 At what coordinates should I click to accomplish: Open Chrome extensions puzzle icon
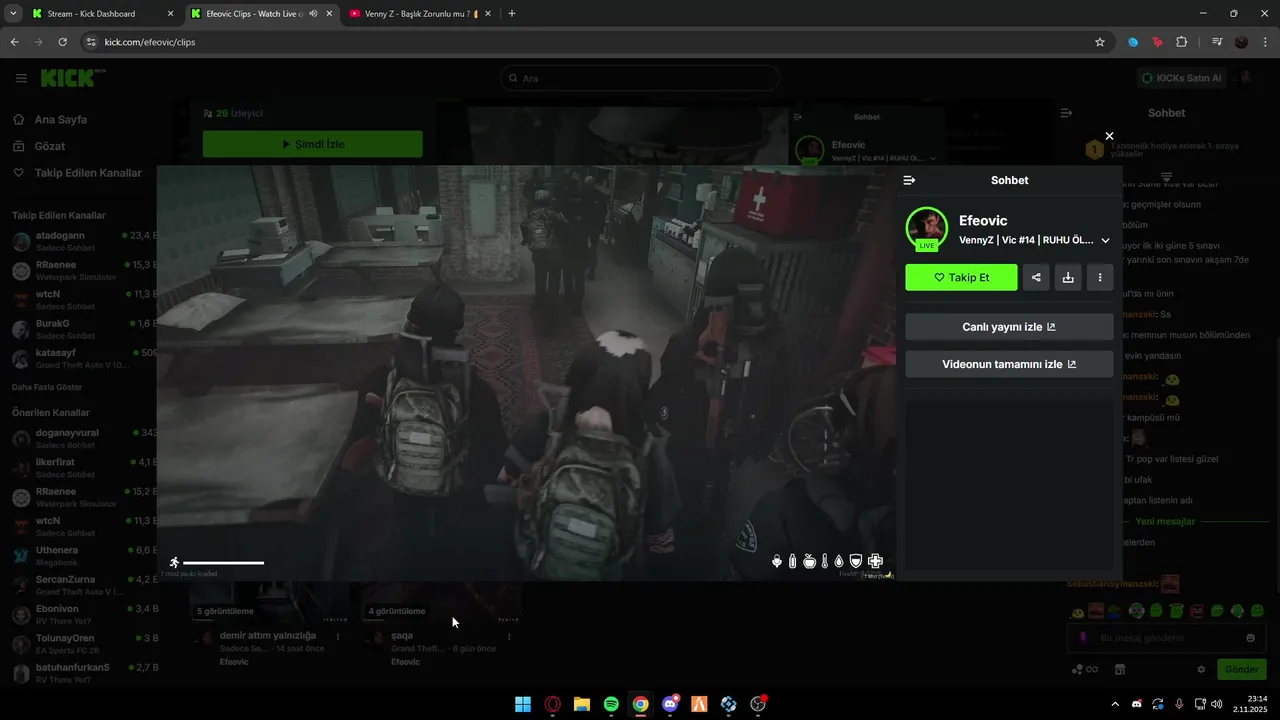click(1182, 42)
